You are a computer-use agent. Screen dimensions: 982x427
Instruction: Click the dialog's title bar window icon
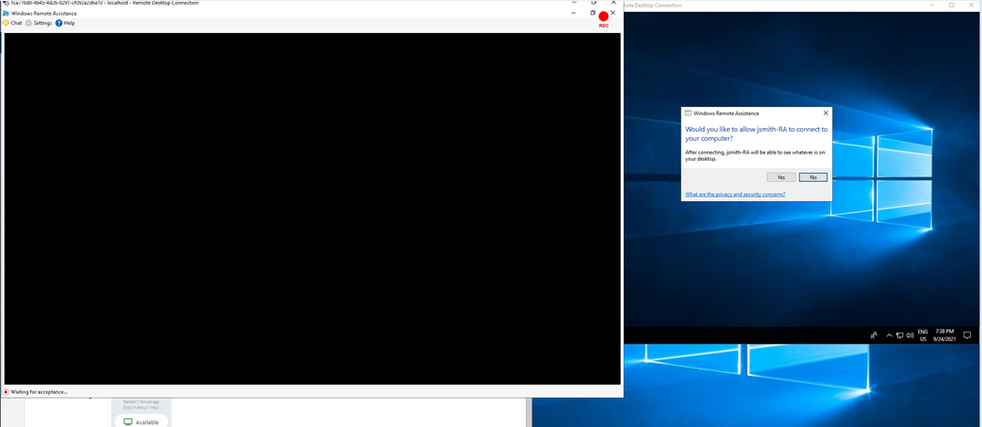click(x=688, y=113)
